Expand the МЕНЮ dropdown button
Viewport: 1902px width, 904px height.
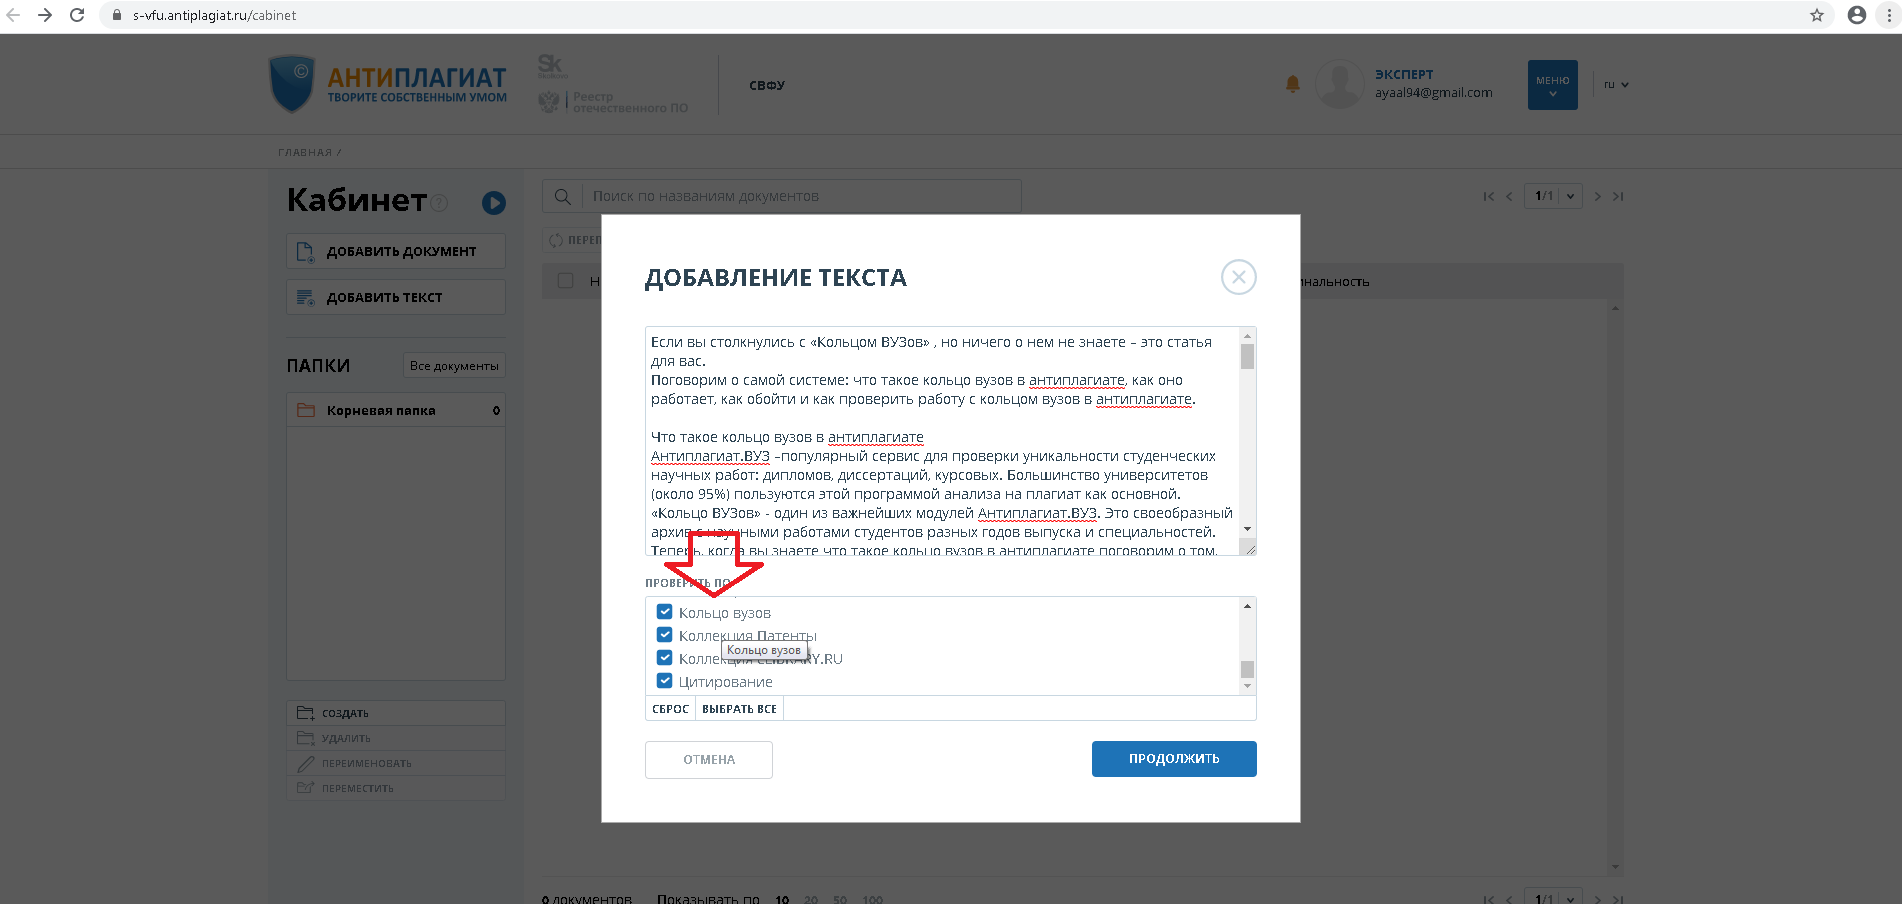[x=1552, y=85]
